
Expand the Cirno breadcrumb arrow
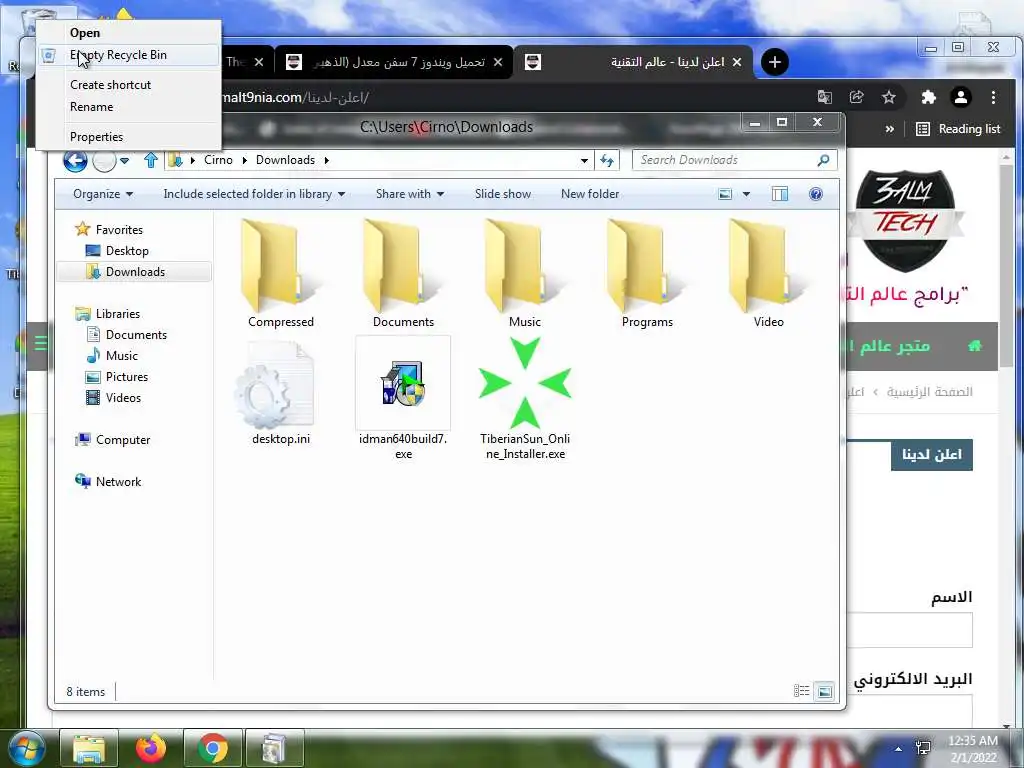pos(244,160)
